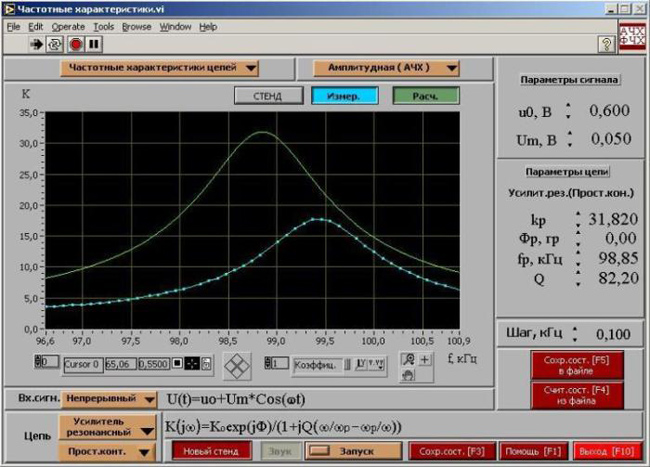Click the cursor X value 65,06 field
Screen dimensions: 650x467
click(x=120, y=364)
